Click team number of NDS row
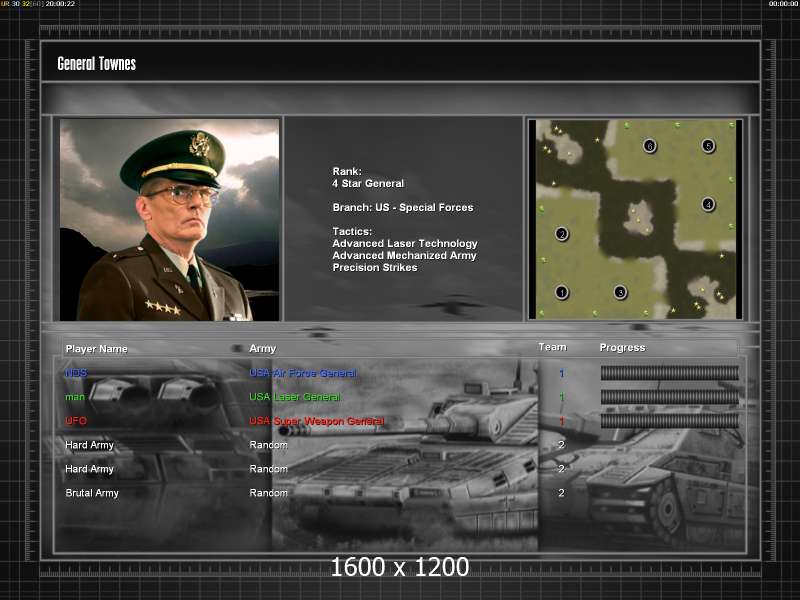Viewport: 800px width, 600px height. coord(562,373)
